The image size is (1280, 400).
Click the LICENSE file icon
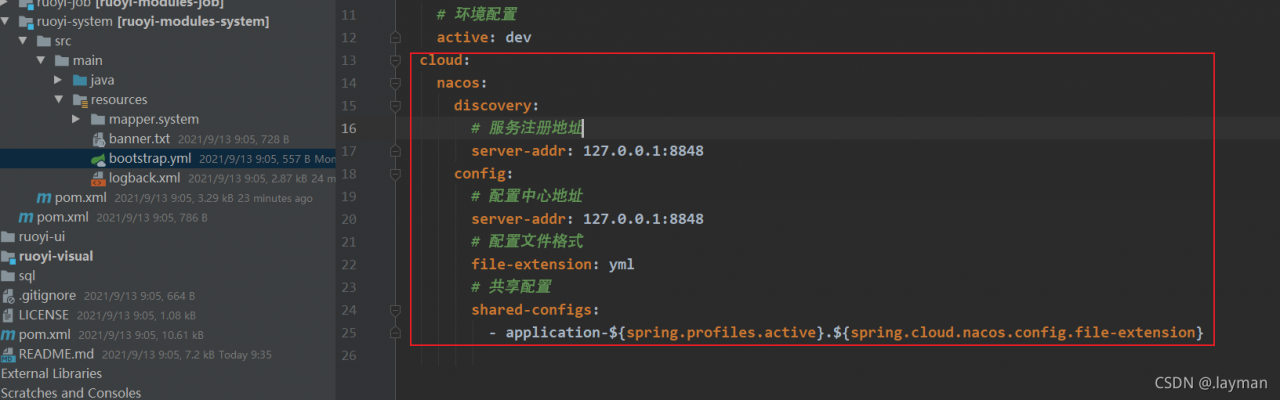(8, 315)
